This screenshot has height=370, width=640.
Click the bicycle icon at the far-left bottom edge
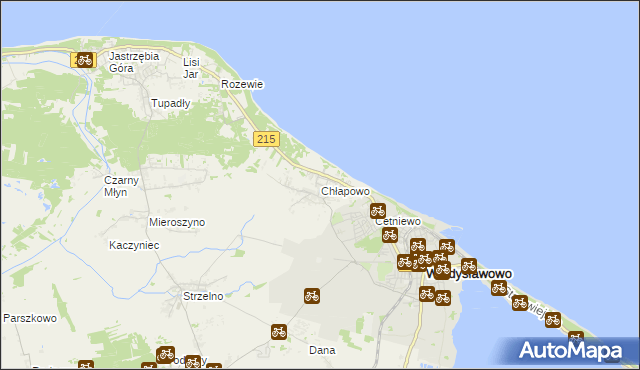click(x=86, y=365)
